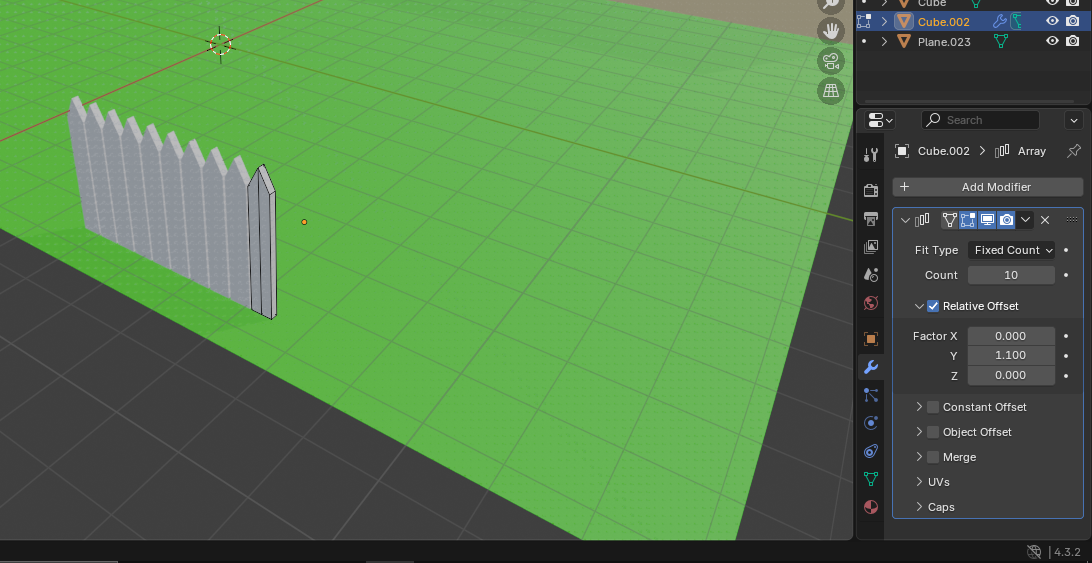Click the Factor Z value field
The width and height of the screenshot is (1092, 563).
[1011, 375]
